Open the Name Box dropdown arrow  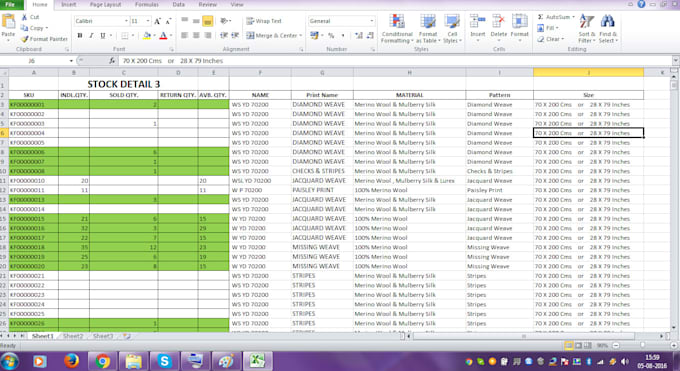71,61
